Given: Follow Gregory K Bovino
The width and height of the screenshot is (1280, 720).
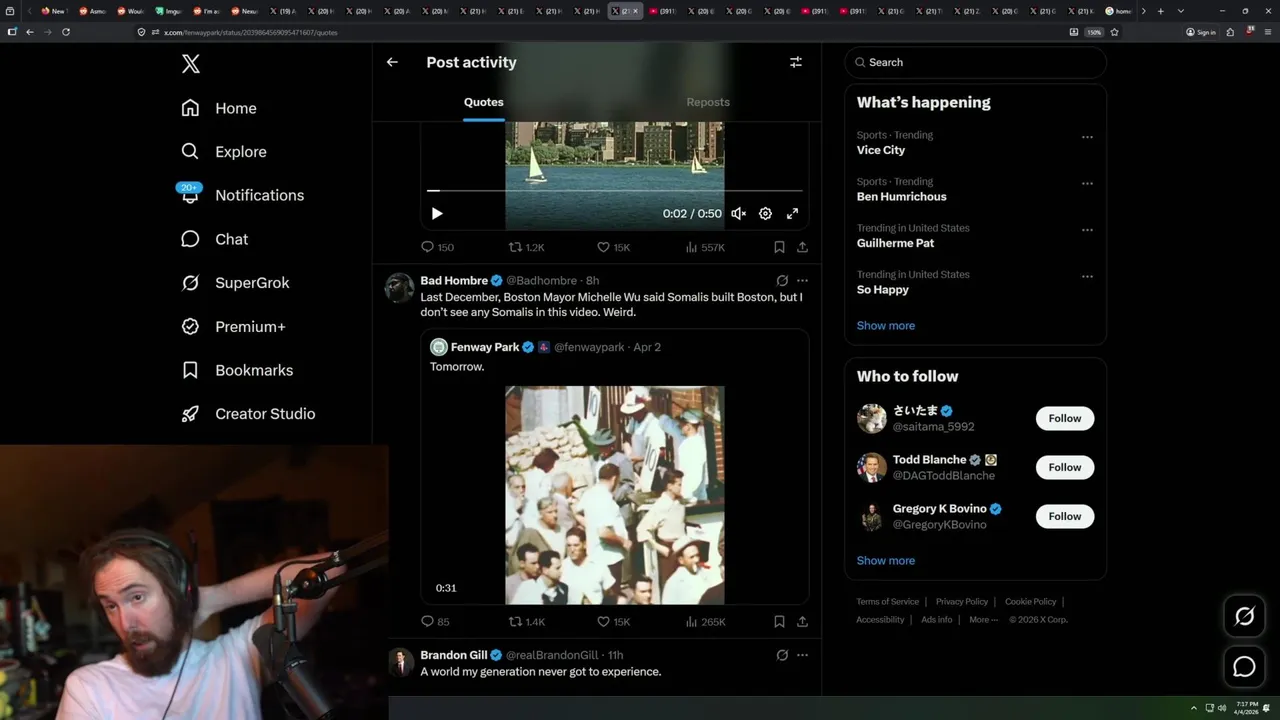Looking at the screenshot, I should (x=1065, y=516).
